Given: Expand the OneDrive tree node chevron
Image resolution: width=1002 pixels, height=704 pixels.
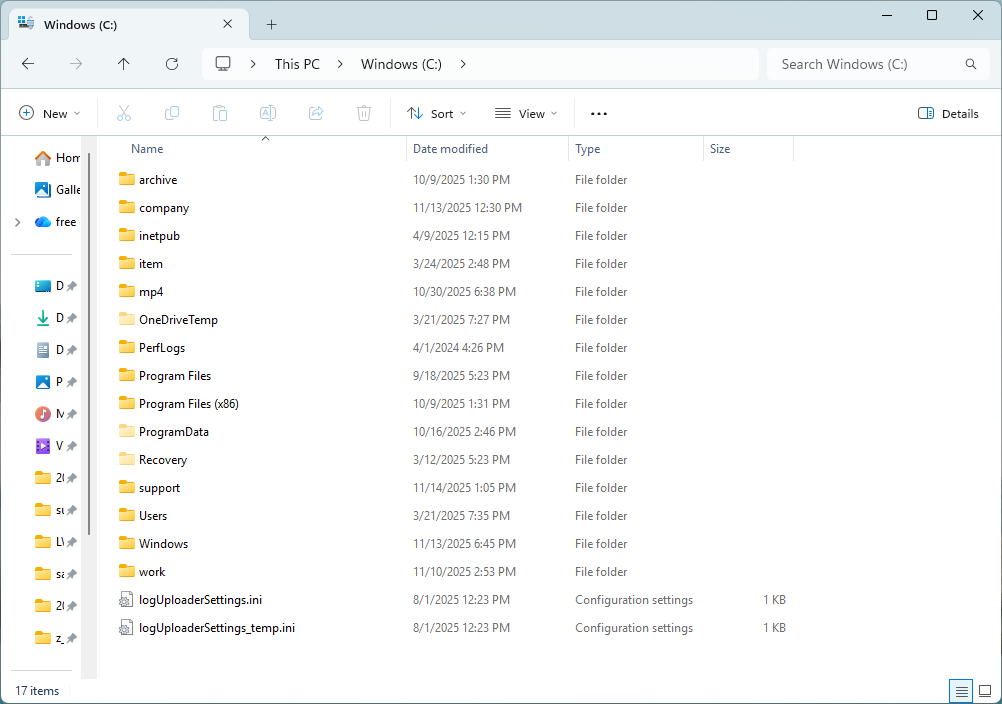Looking at the screenshot, I should [x=18, y=222].
